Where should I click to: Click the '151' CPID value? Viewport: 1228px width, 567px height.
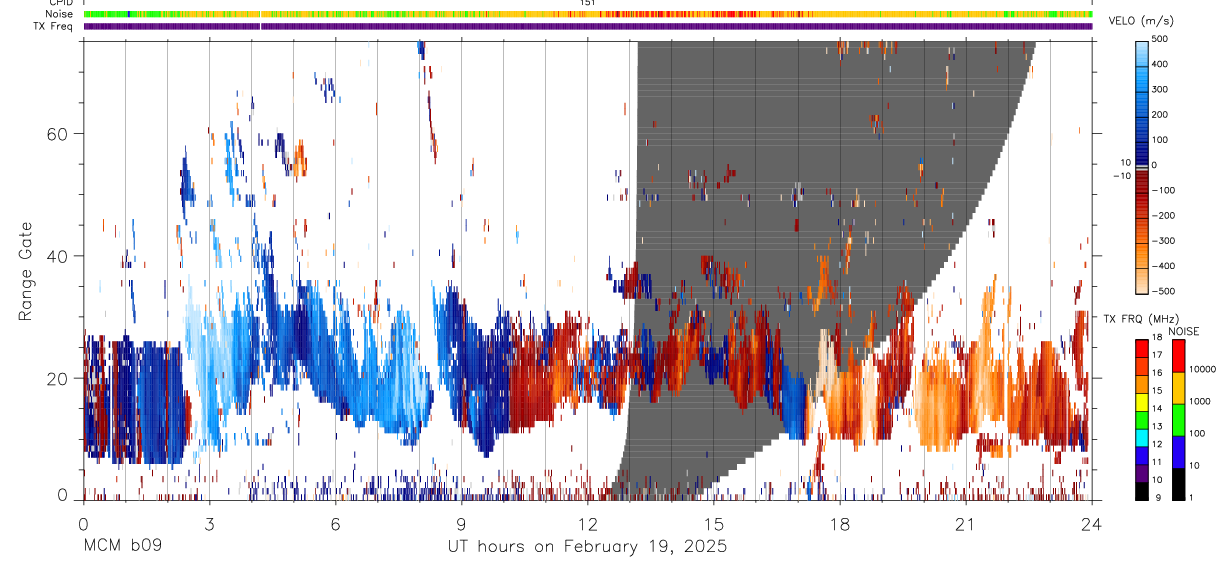tap(587, 3)
